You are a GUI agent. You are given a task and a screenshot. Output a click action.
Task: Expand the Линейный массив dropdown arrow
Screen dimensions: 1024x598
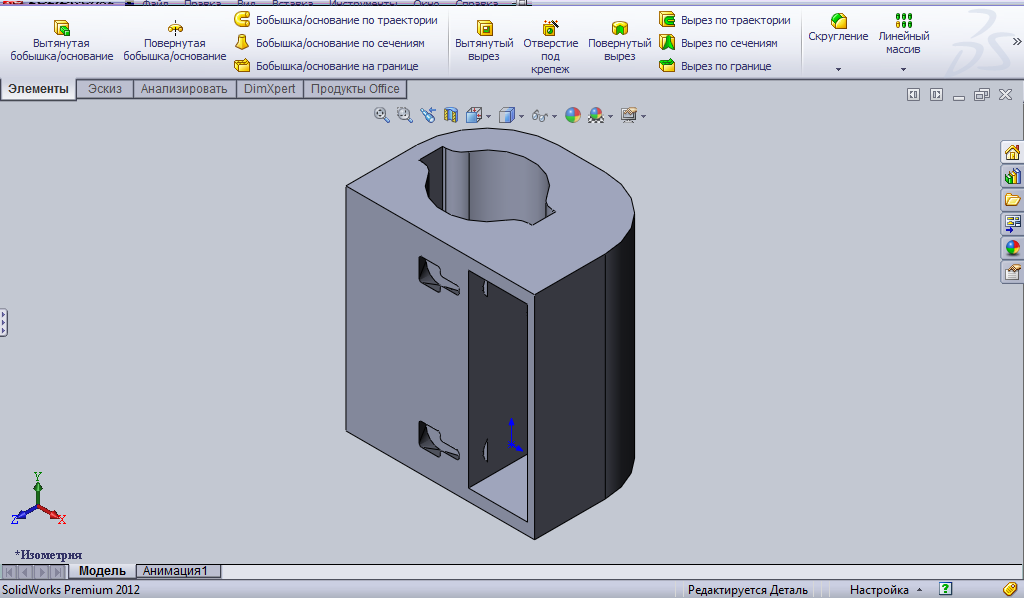[904, 69]
